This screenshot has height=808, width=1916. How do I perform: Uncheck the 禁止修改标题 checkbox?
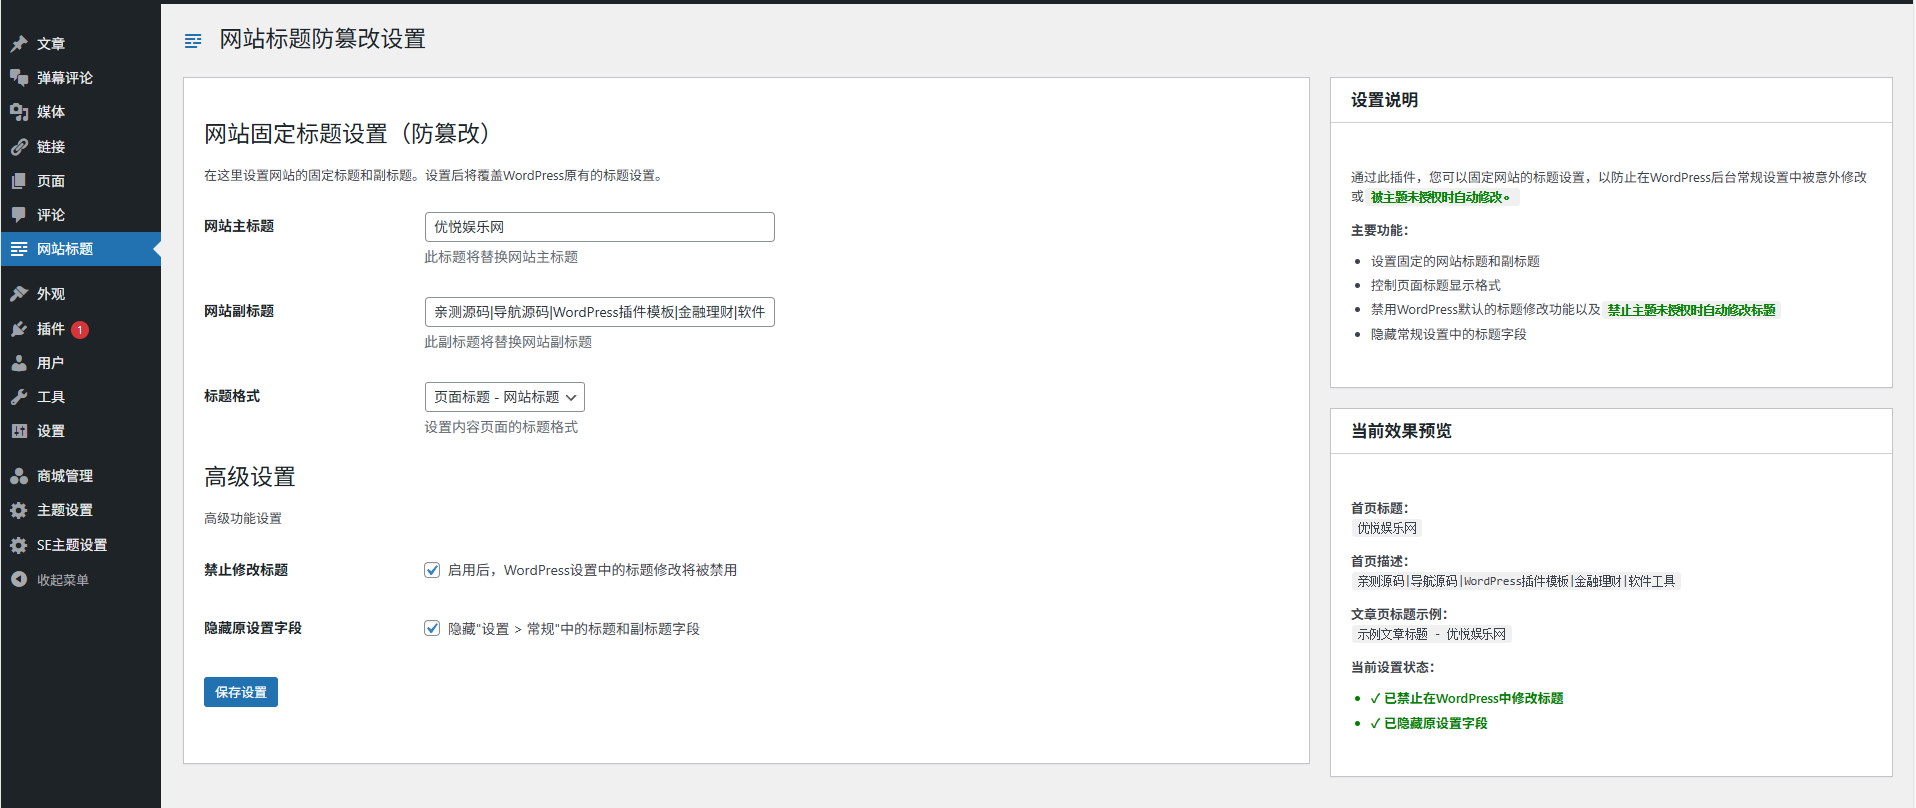432,570
